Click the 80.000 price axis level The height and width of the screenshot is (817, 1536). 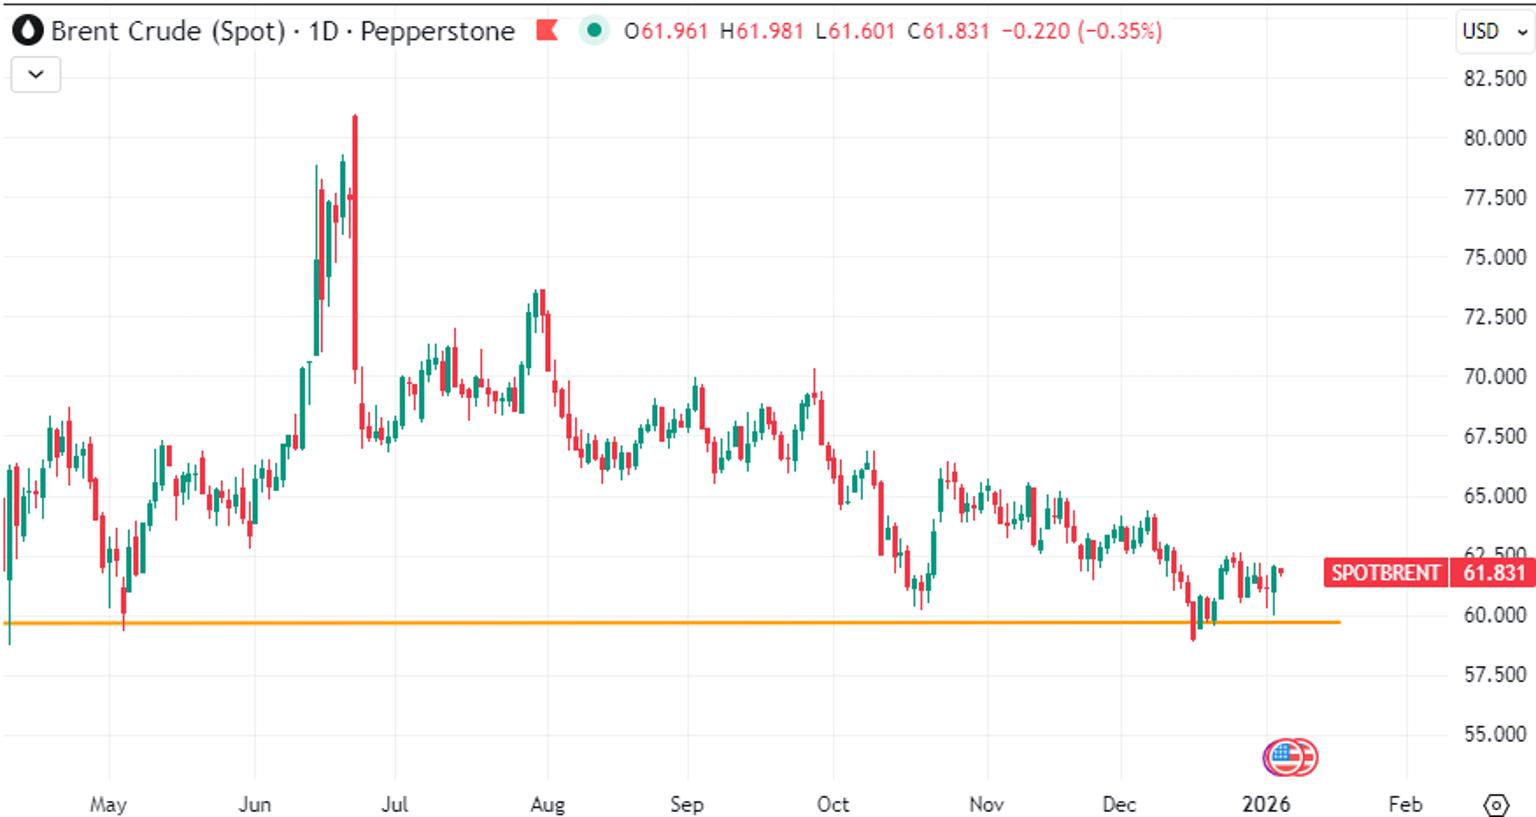1494,138
